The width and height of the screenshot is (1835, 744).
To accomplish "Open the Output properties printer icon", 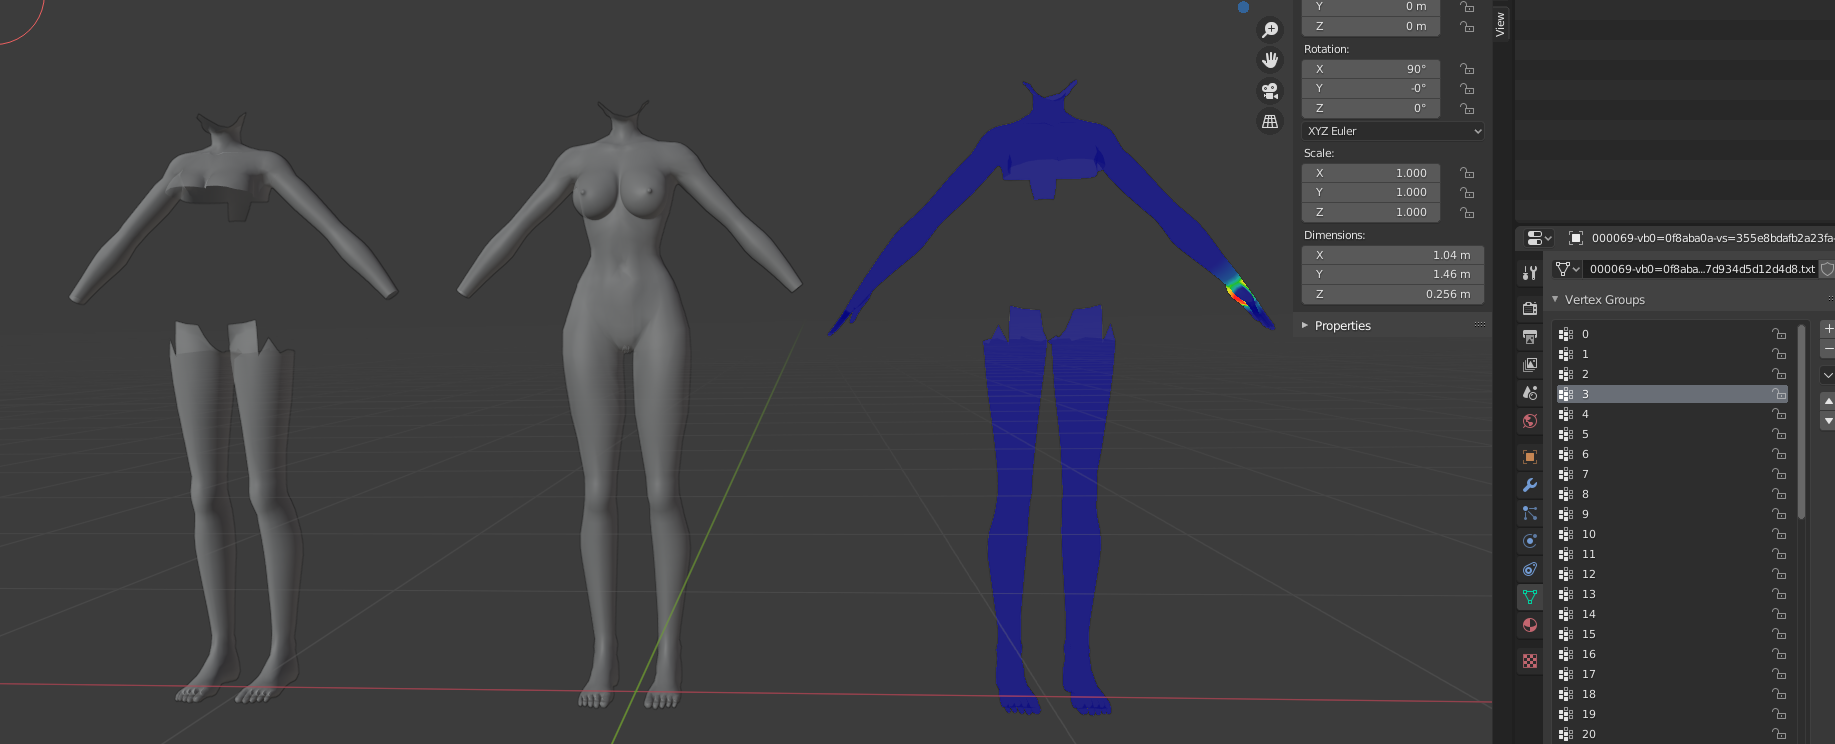I will (x=1530, y=337).
